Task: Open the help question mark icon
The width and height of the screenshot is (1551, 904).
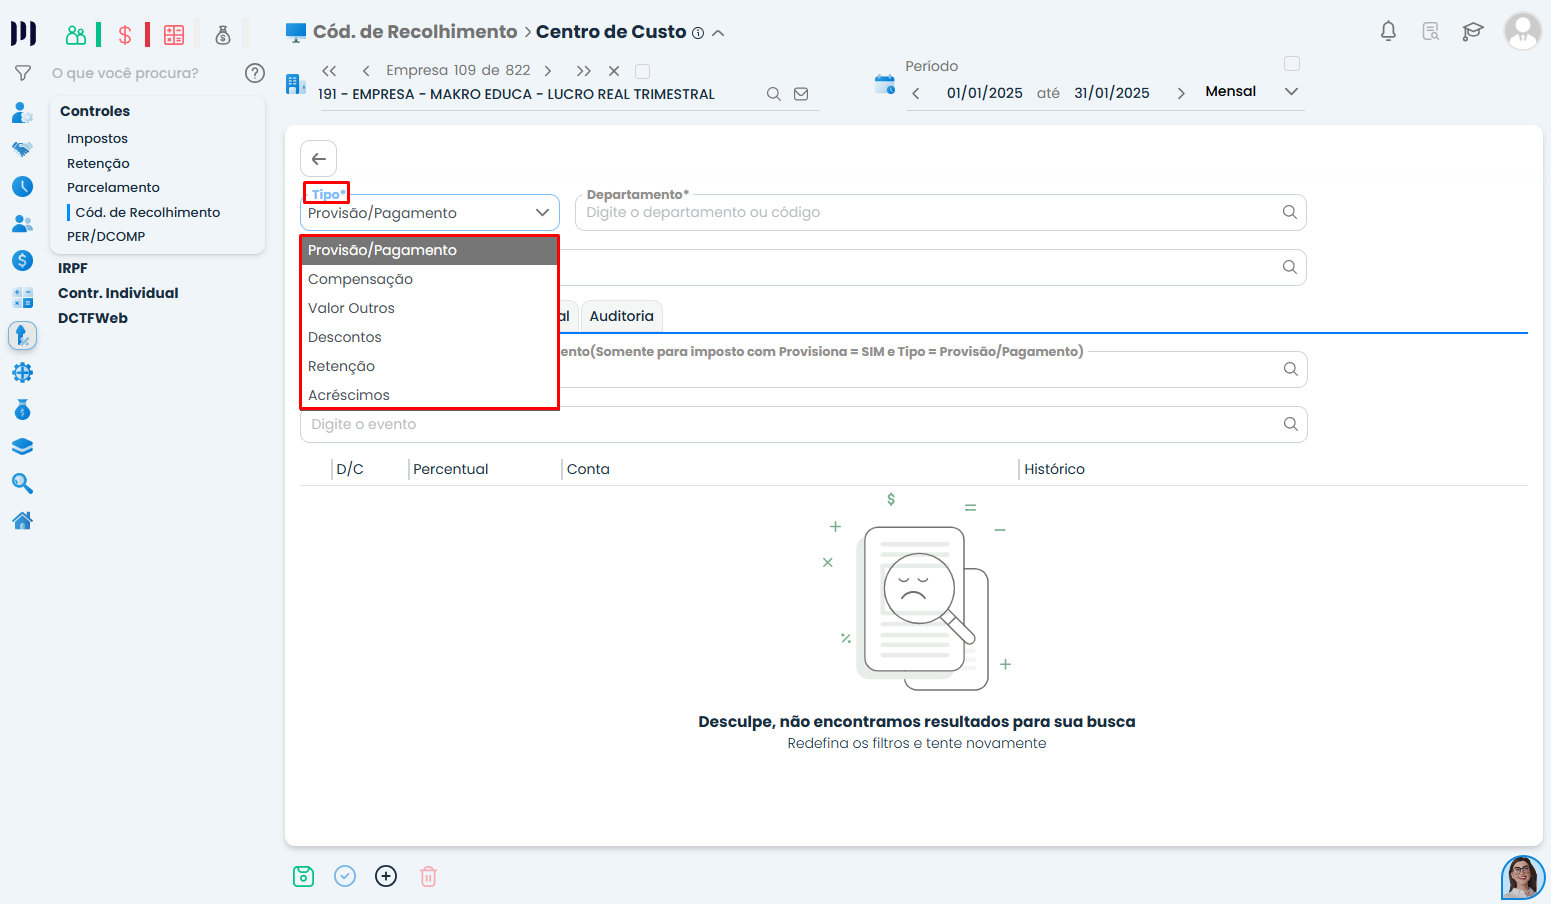Action: pos(255,73)
